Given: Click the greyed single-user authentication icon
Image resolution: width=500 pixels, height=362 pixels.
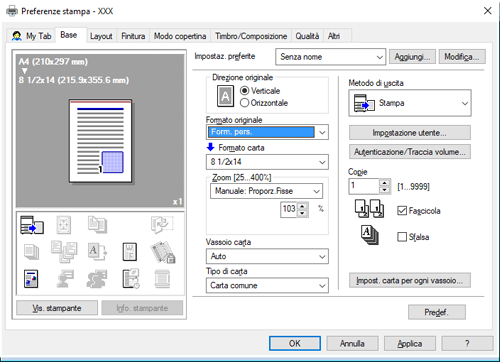Looking at the screenshot, I should click(x=65, y=279).
